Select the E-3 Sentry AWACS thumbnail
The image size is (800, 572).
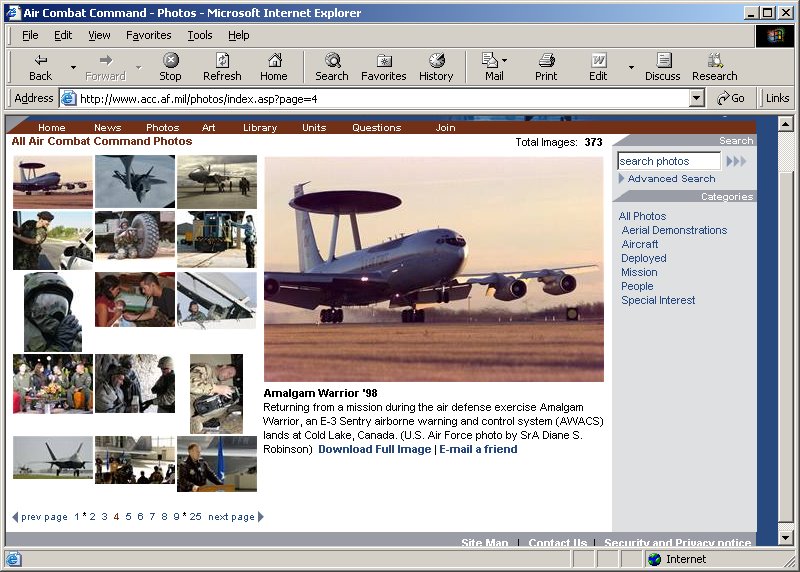pyautogui.click(x=53, y=181)
